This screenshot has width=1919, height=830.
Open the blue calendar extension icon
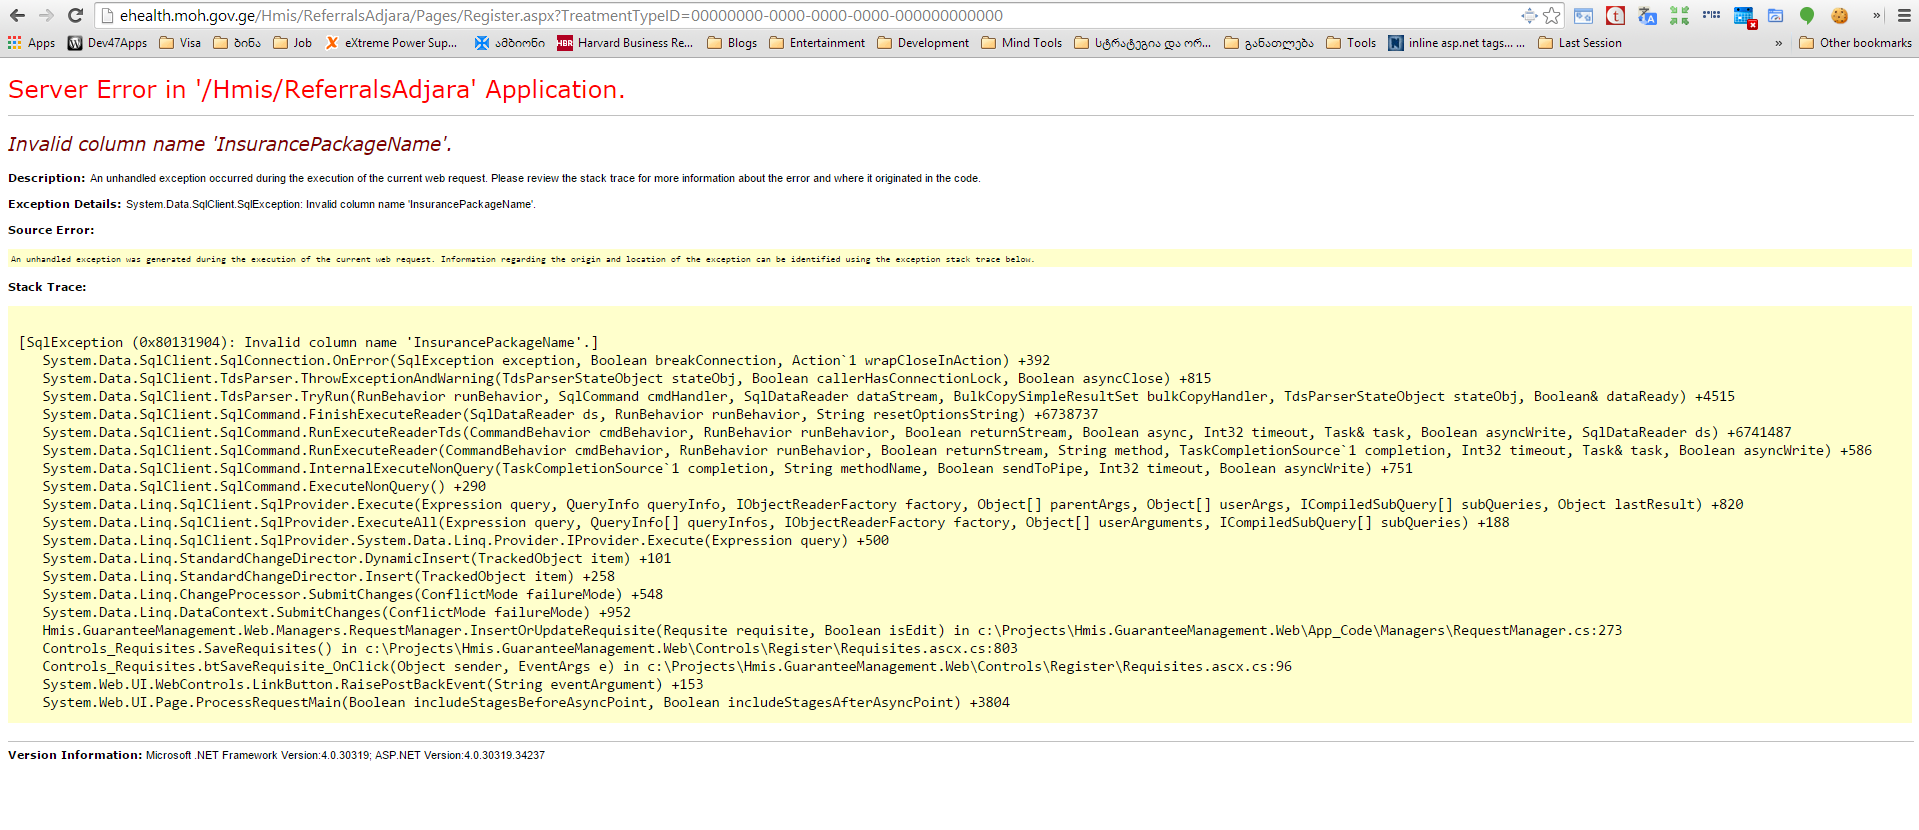pos(1743,15)
